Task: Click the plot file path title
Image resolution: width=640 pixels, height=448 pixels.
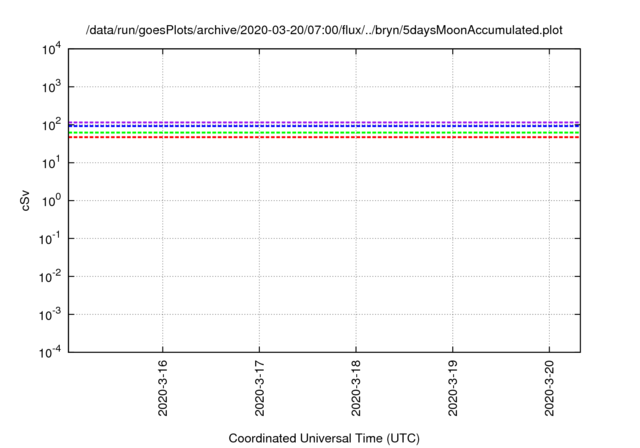Action: (324, 30)
